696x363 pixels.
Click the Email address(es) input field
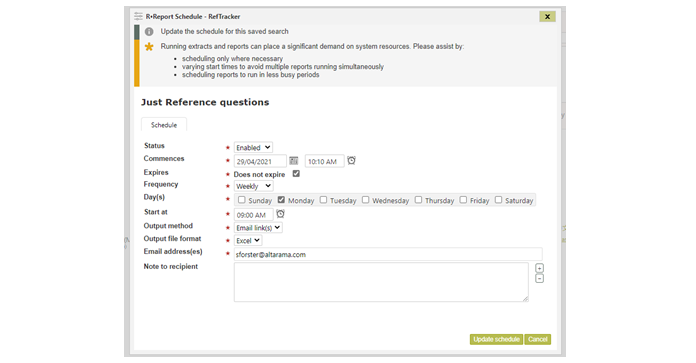(x=388, y=254)
